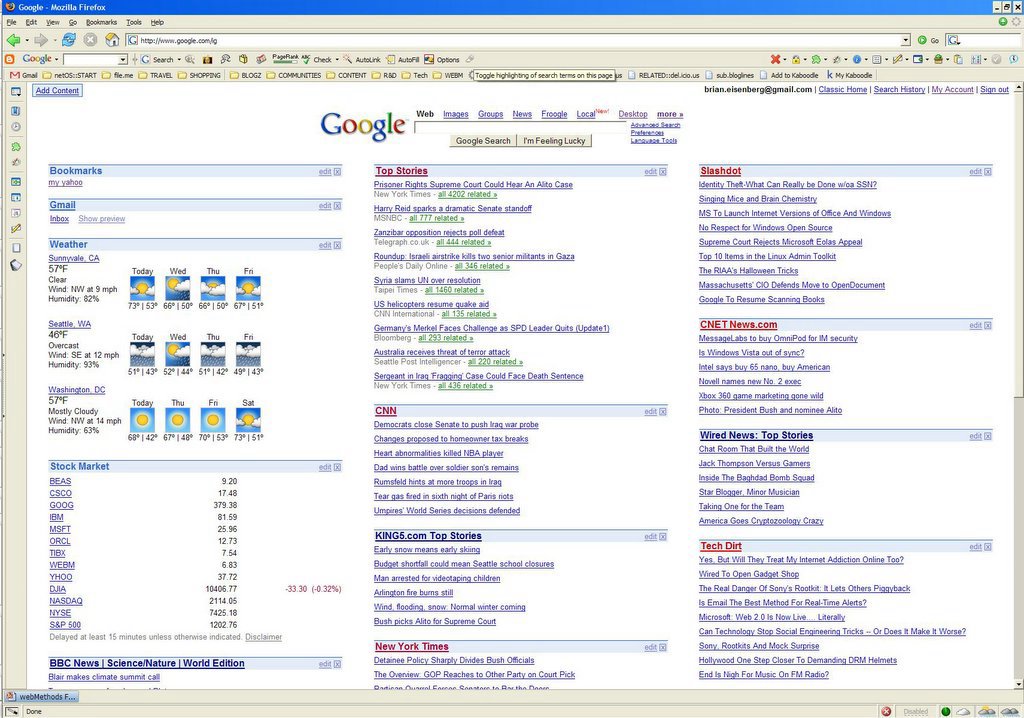1024x718 pixels.
Task: Click the Forward arrow navigation button
Action: [40, 41]
